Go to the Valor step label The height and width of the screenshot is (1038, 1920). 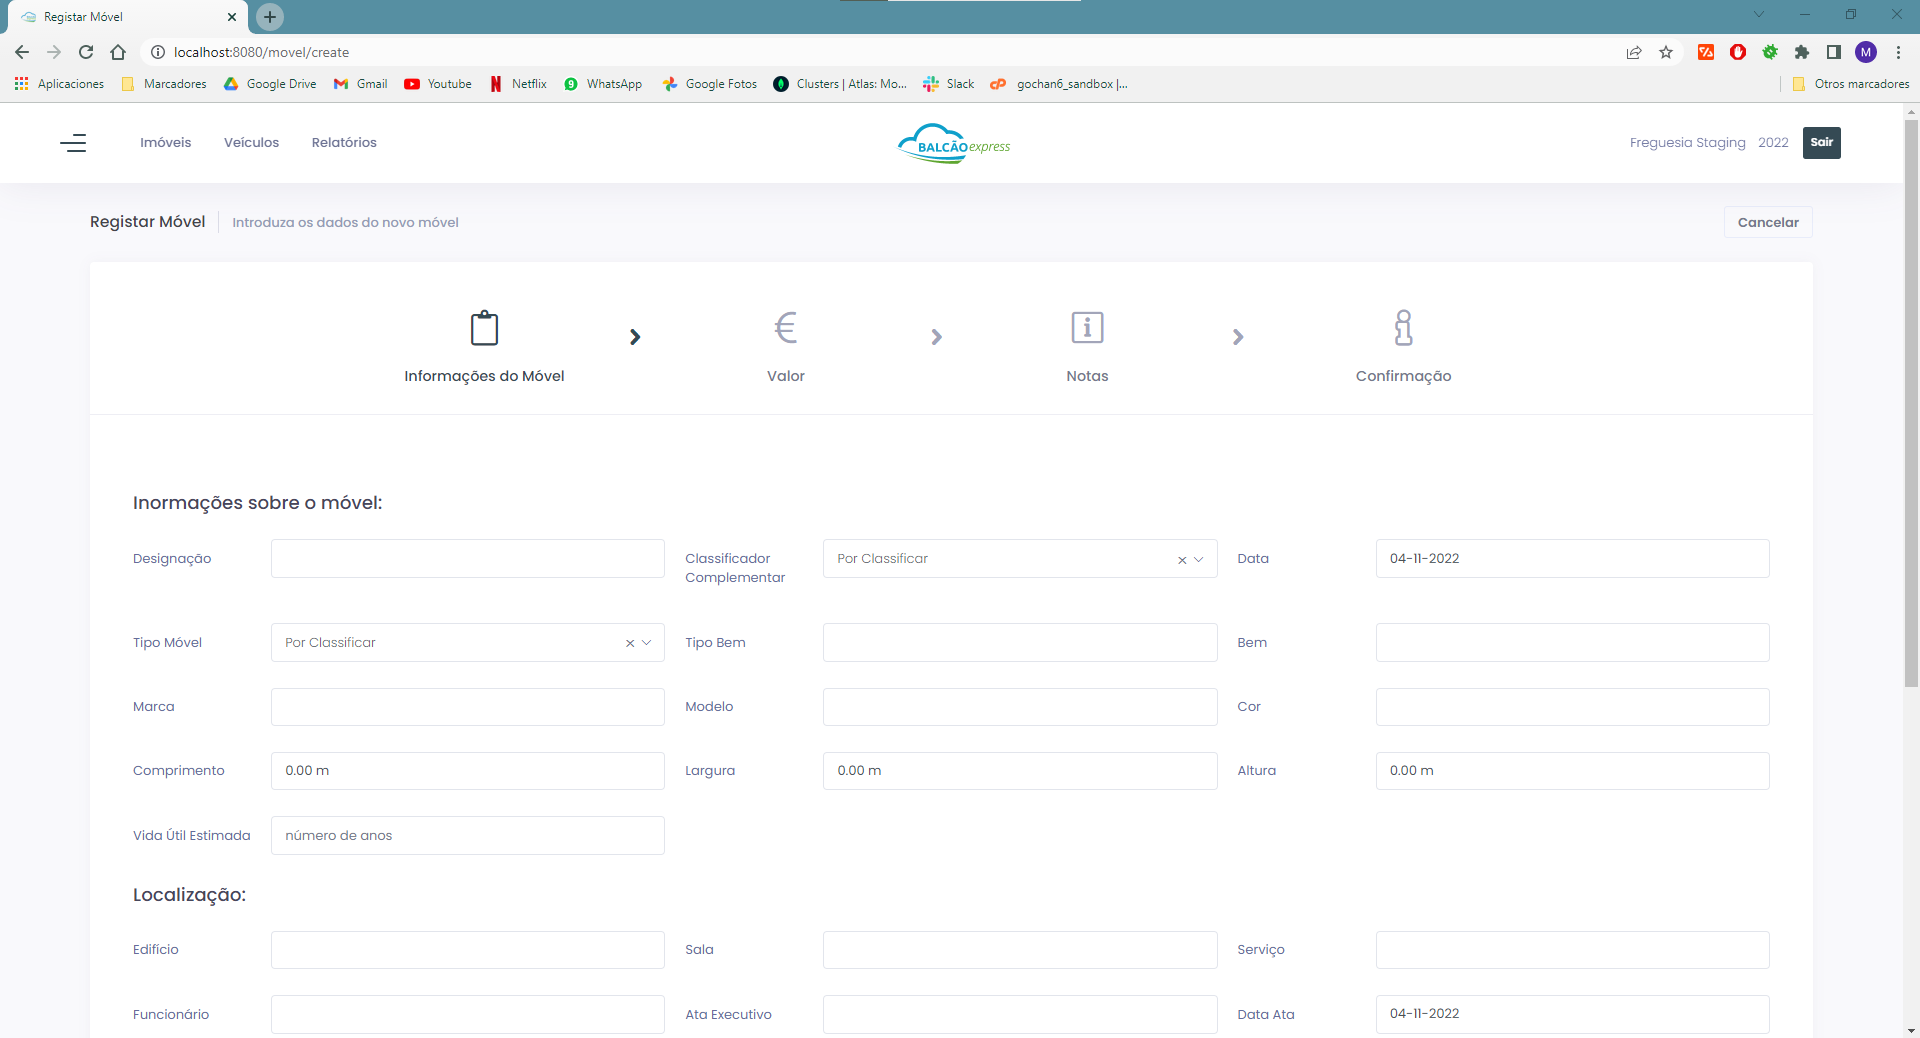[x=786, y=376]
